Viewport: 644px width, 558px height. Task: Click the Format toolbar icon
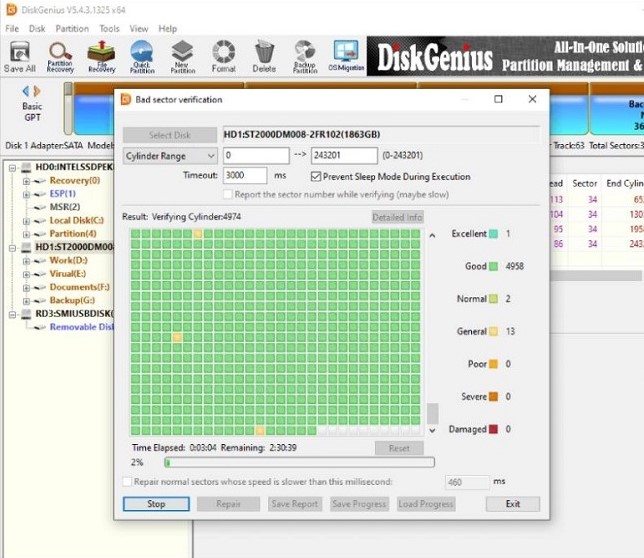(x=223, y=57)
